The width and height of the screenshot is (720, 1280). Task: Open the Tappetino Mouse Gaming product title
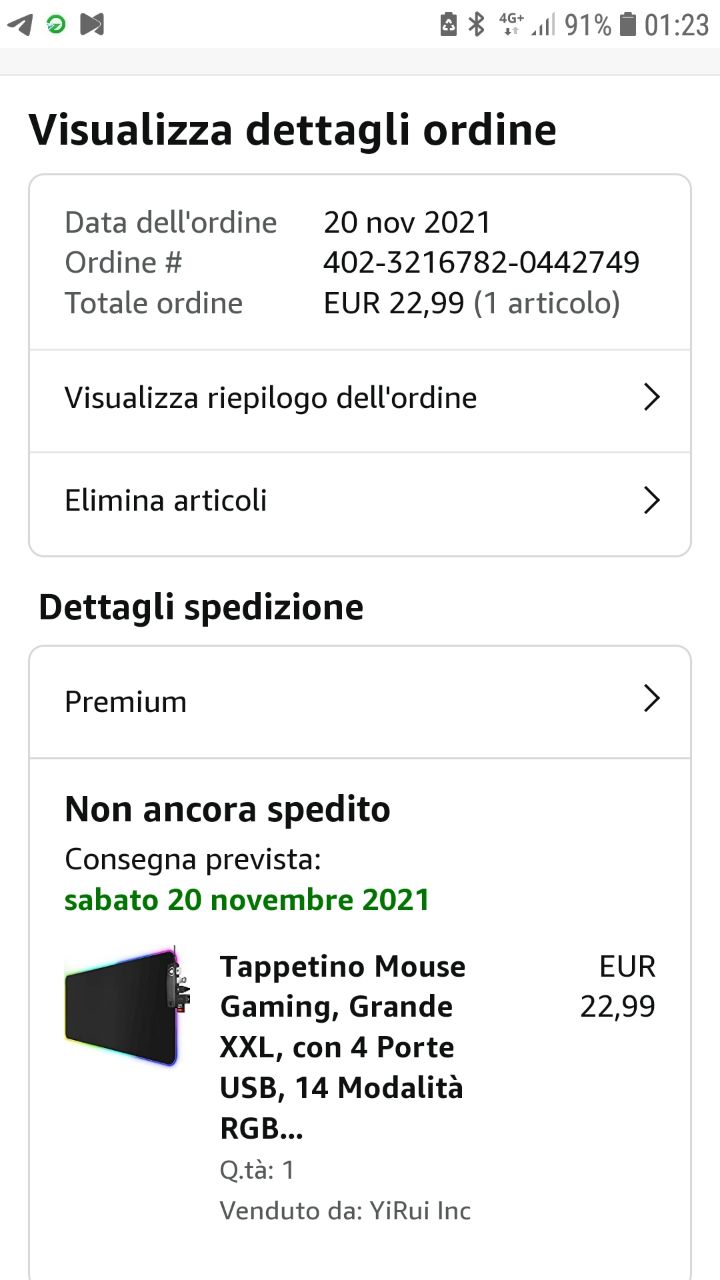[343, 1046]
